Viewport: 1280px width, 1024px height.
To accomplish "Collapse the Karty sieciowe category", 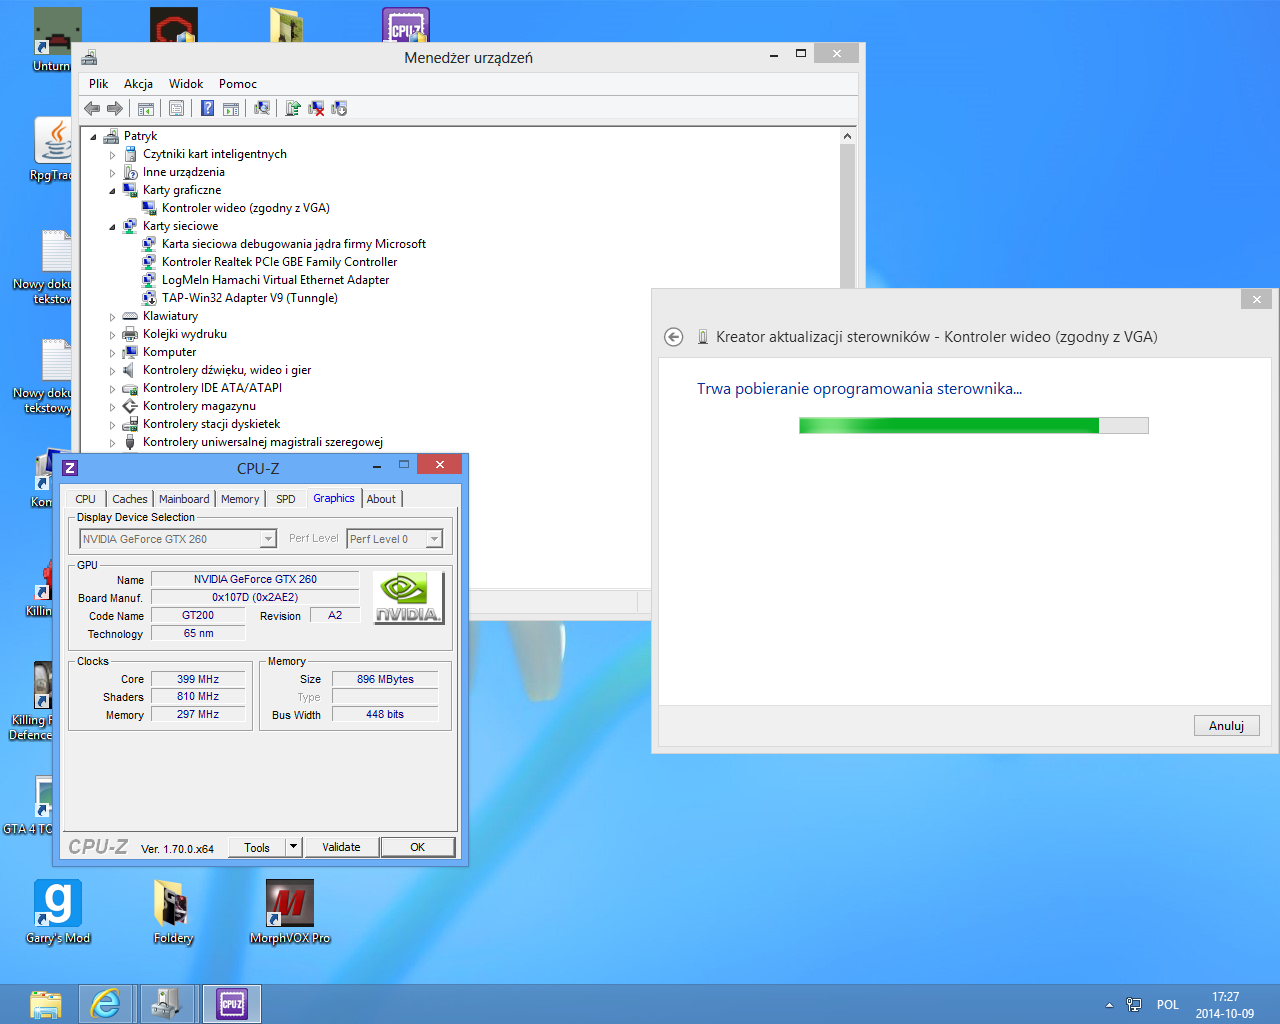I will point(112,227).
